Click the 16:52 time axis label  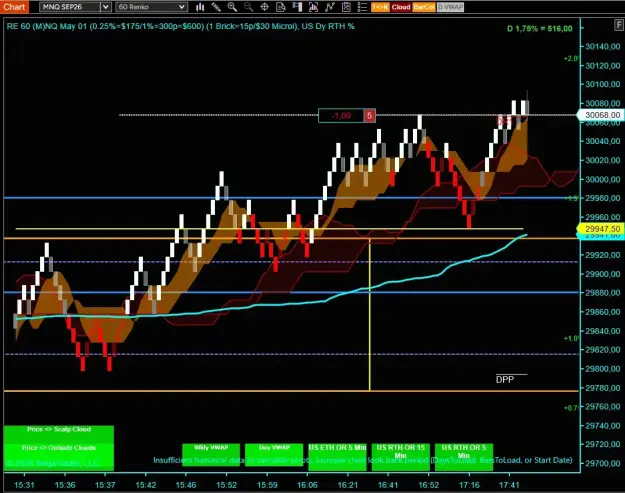[x=428, y=485]
